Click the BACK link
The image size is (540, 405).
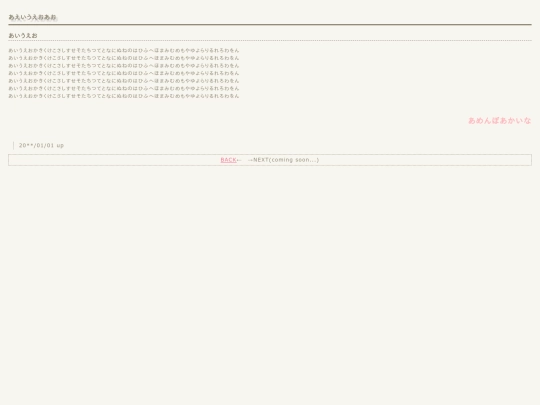(x=228, y=160)
